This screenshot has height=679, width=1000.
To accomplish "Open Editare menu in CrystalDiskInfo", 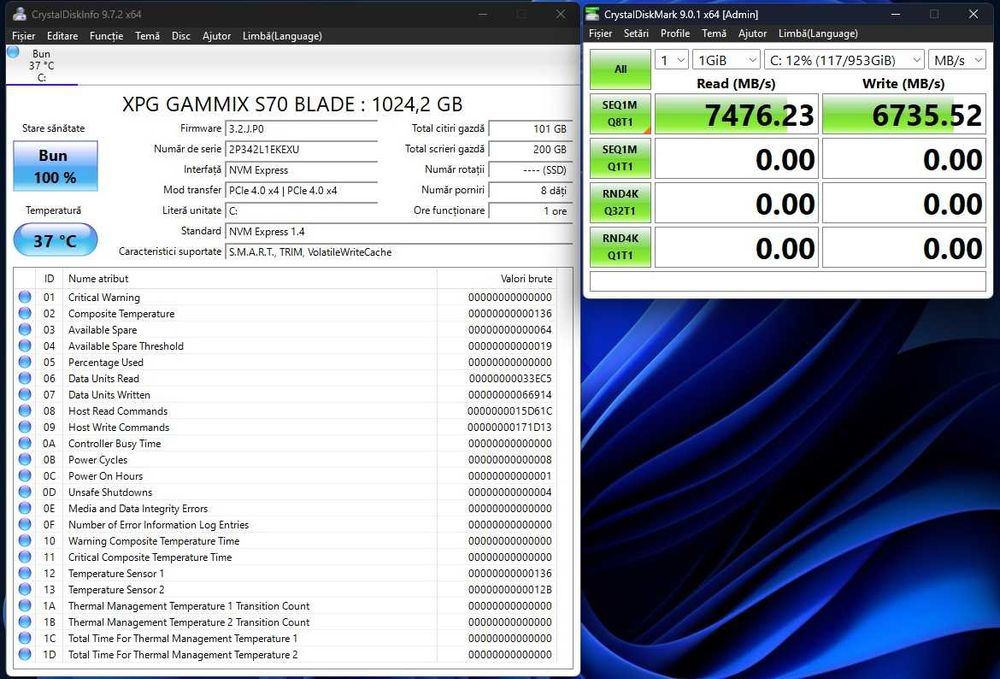I will pyautogui.click(x=62, y=36).
